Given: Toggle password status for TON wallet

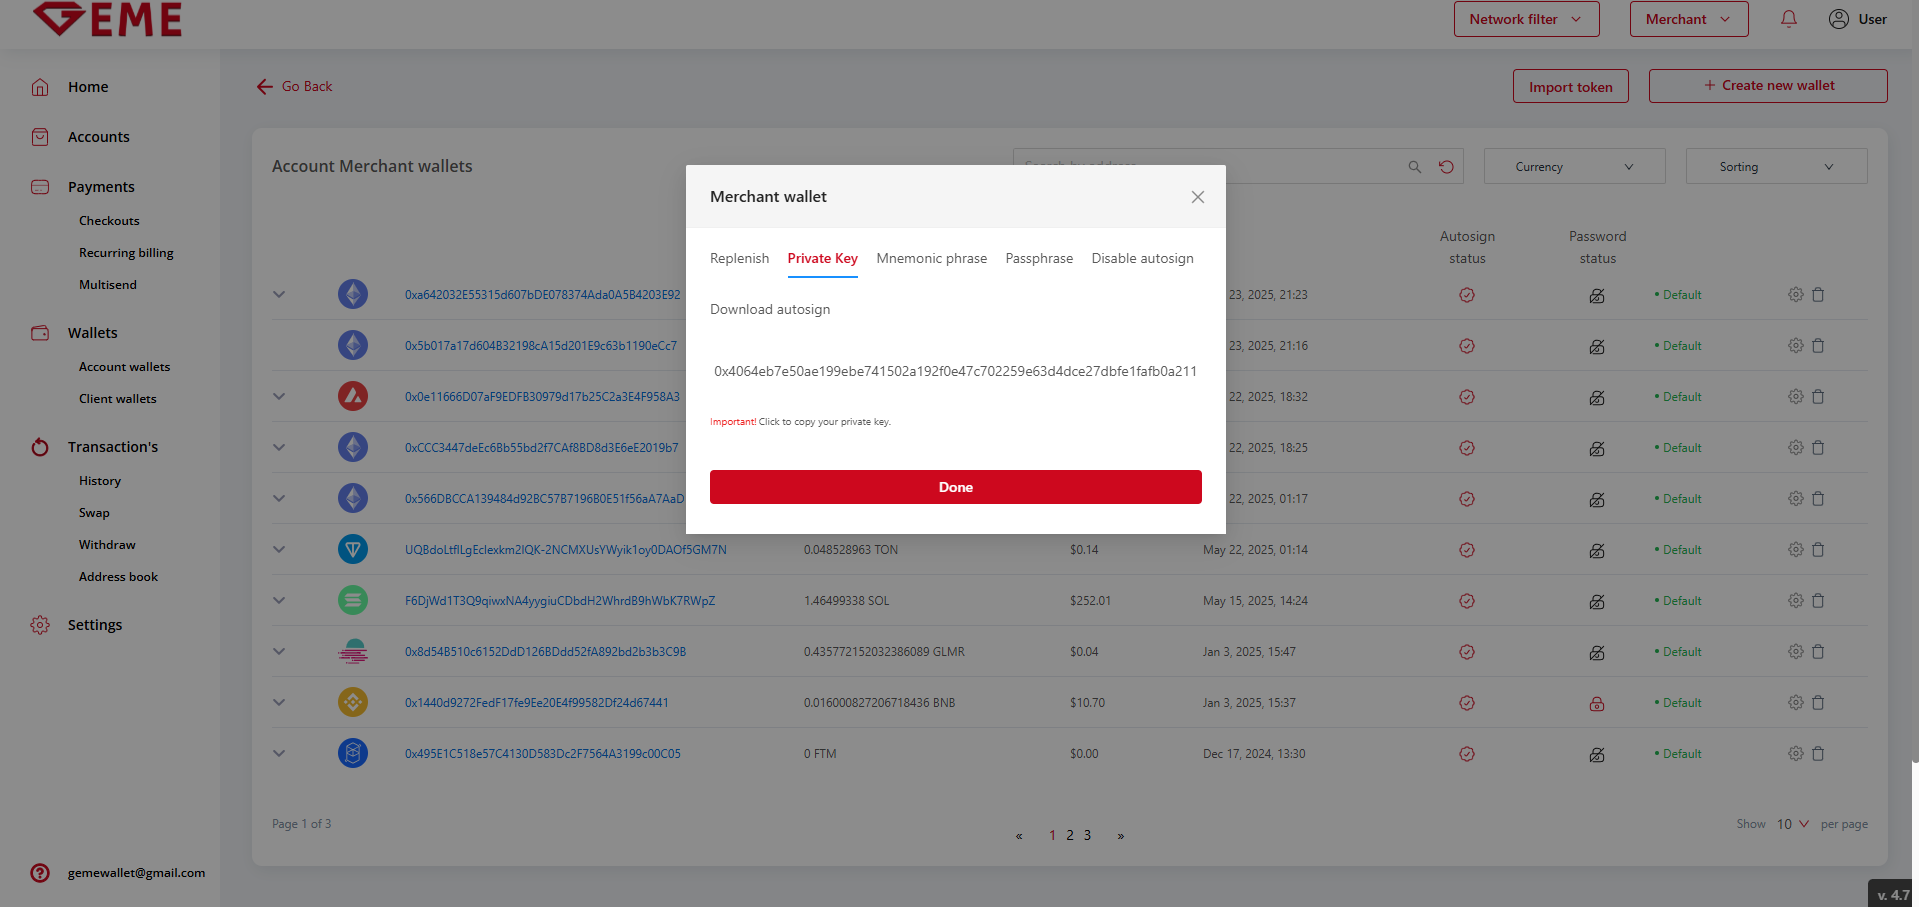Looking at the screenshot, I should [x=1597, y=550].
